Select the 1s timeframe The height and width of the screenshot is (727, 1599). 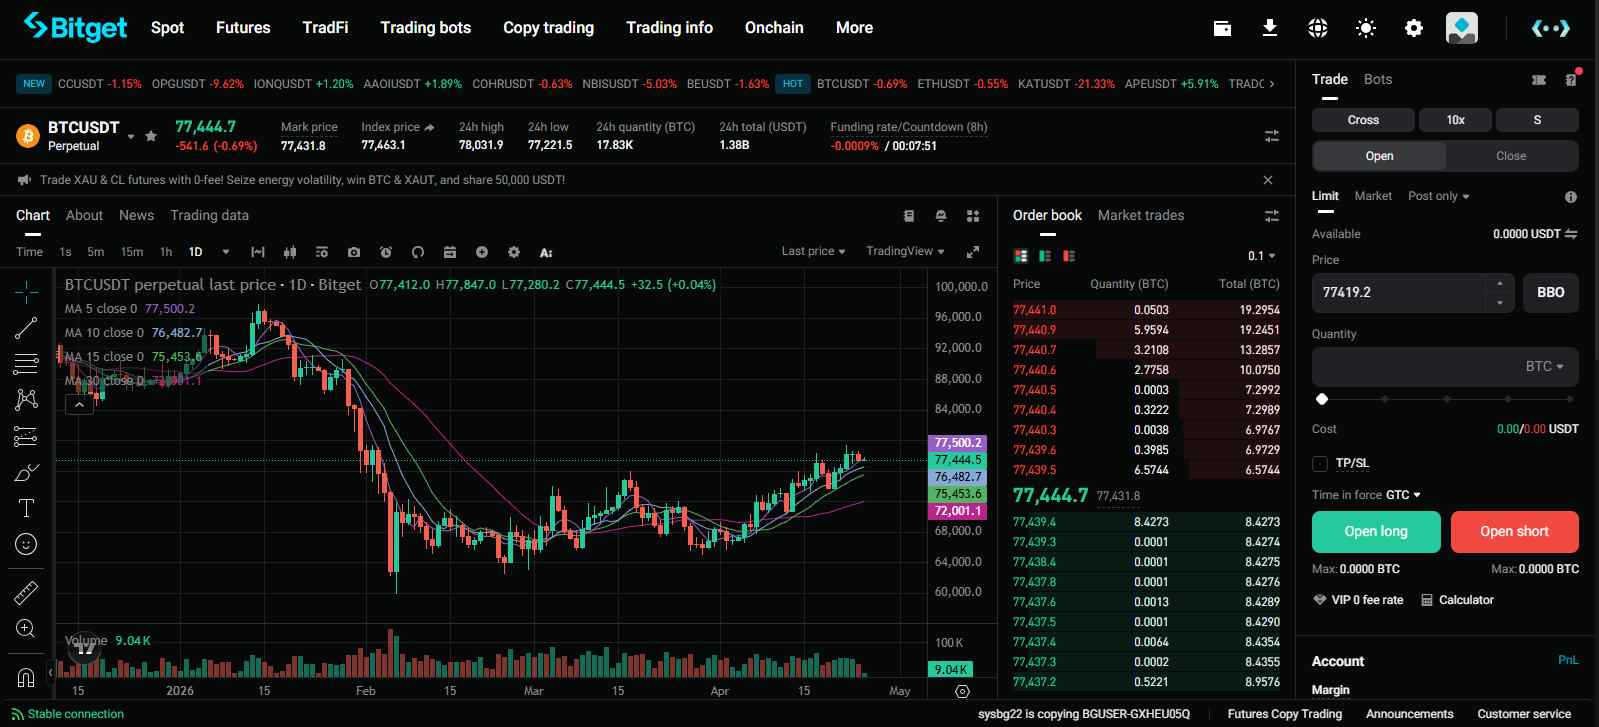[x=65, y=252]
